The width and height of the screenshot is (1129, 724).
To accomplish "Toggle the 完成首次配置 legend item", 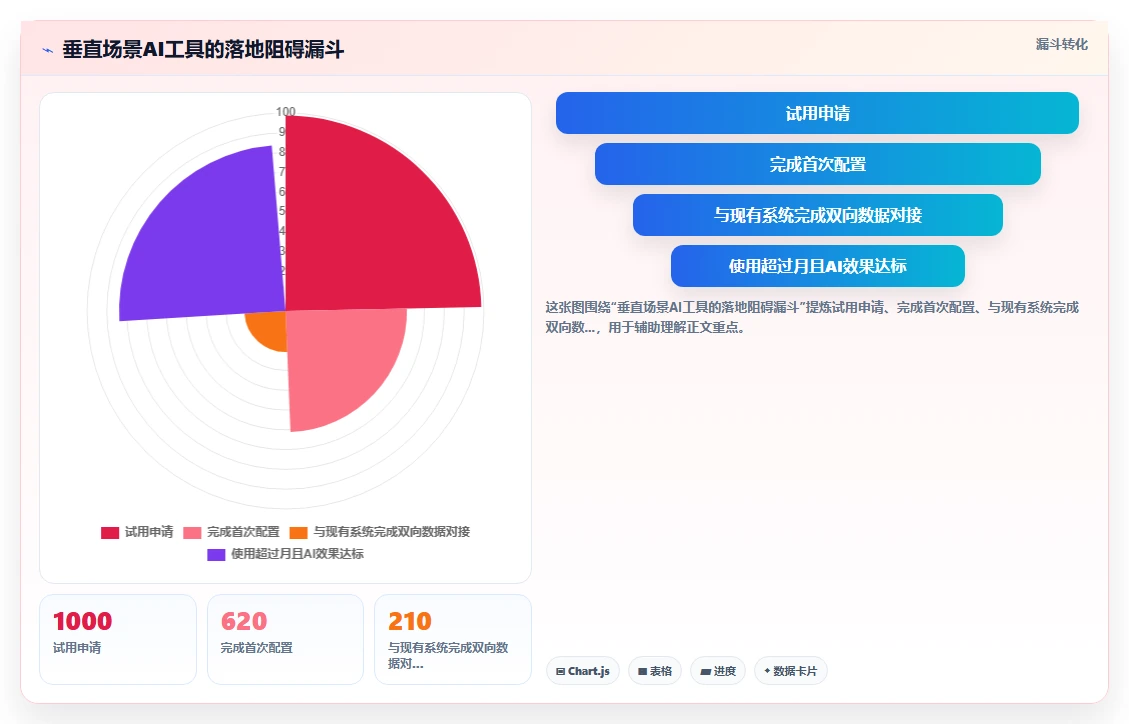I will click(231, 532).
